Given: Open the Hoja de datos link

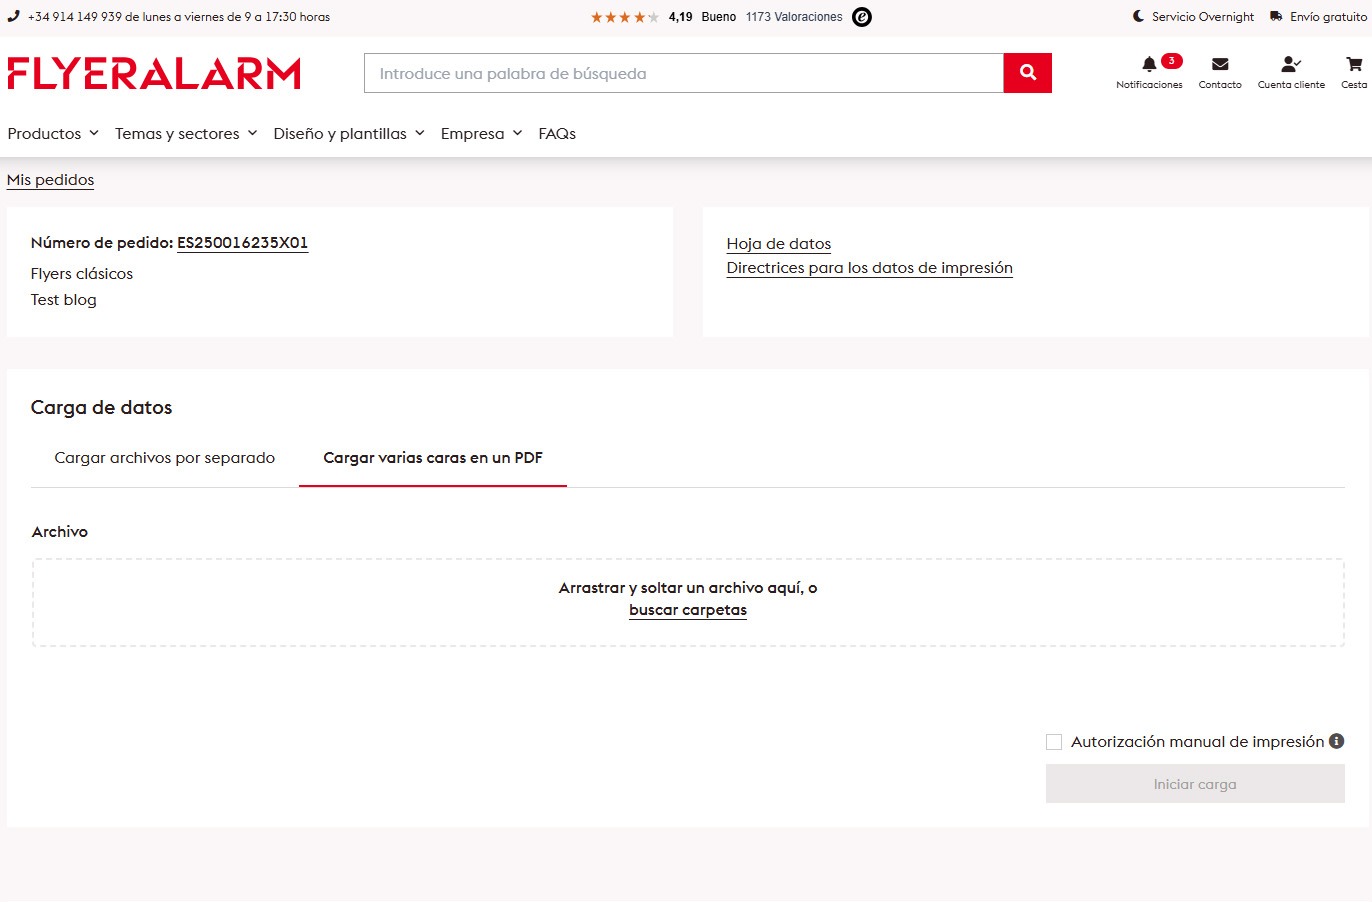Looking at the screenshot, I should point(778,244).
